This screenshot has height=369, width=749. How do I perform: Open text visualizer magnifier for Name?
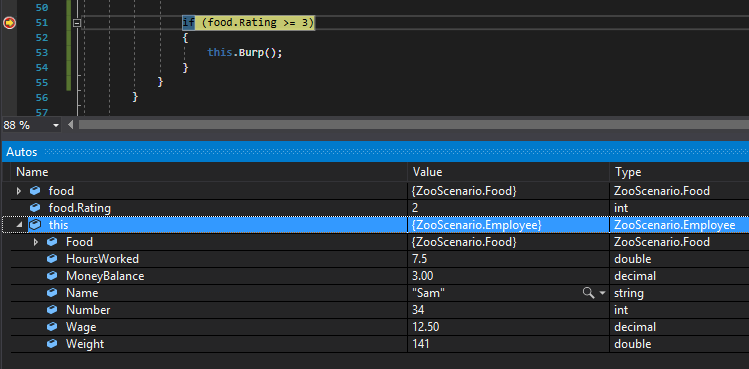pyautogui.click(x=588, y=293)
